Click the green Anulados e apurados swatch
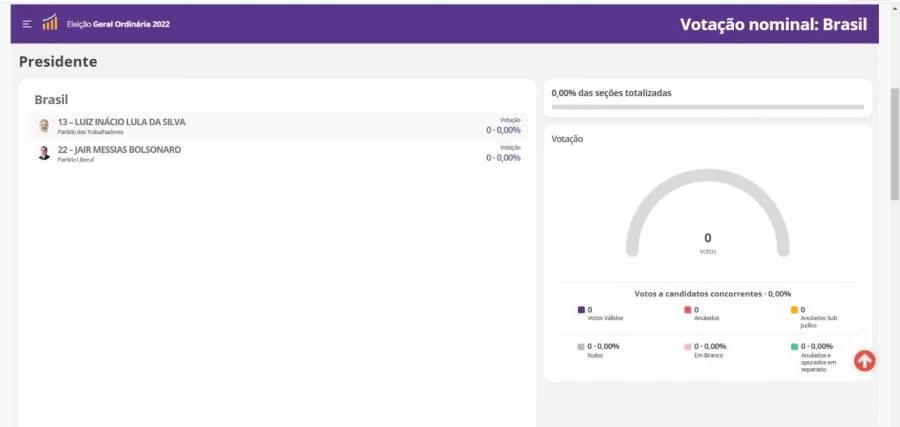Viewport: 900px width, 427px height. point(794,346)
